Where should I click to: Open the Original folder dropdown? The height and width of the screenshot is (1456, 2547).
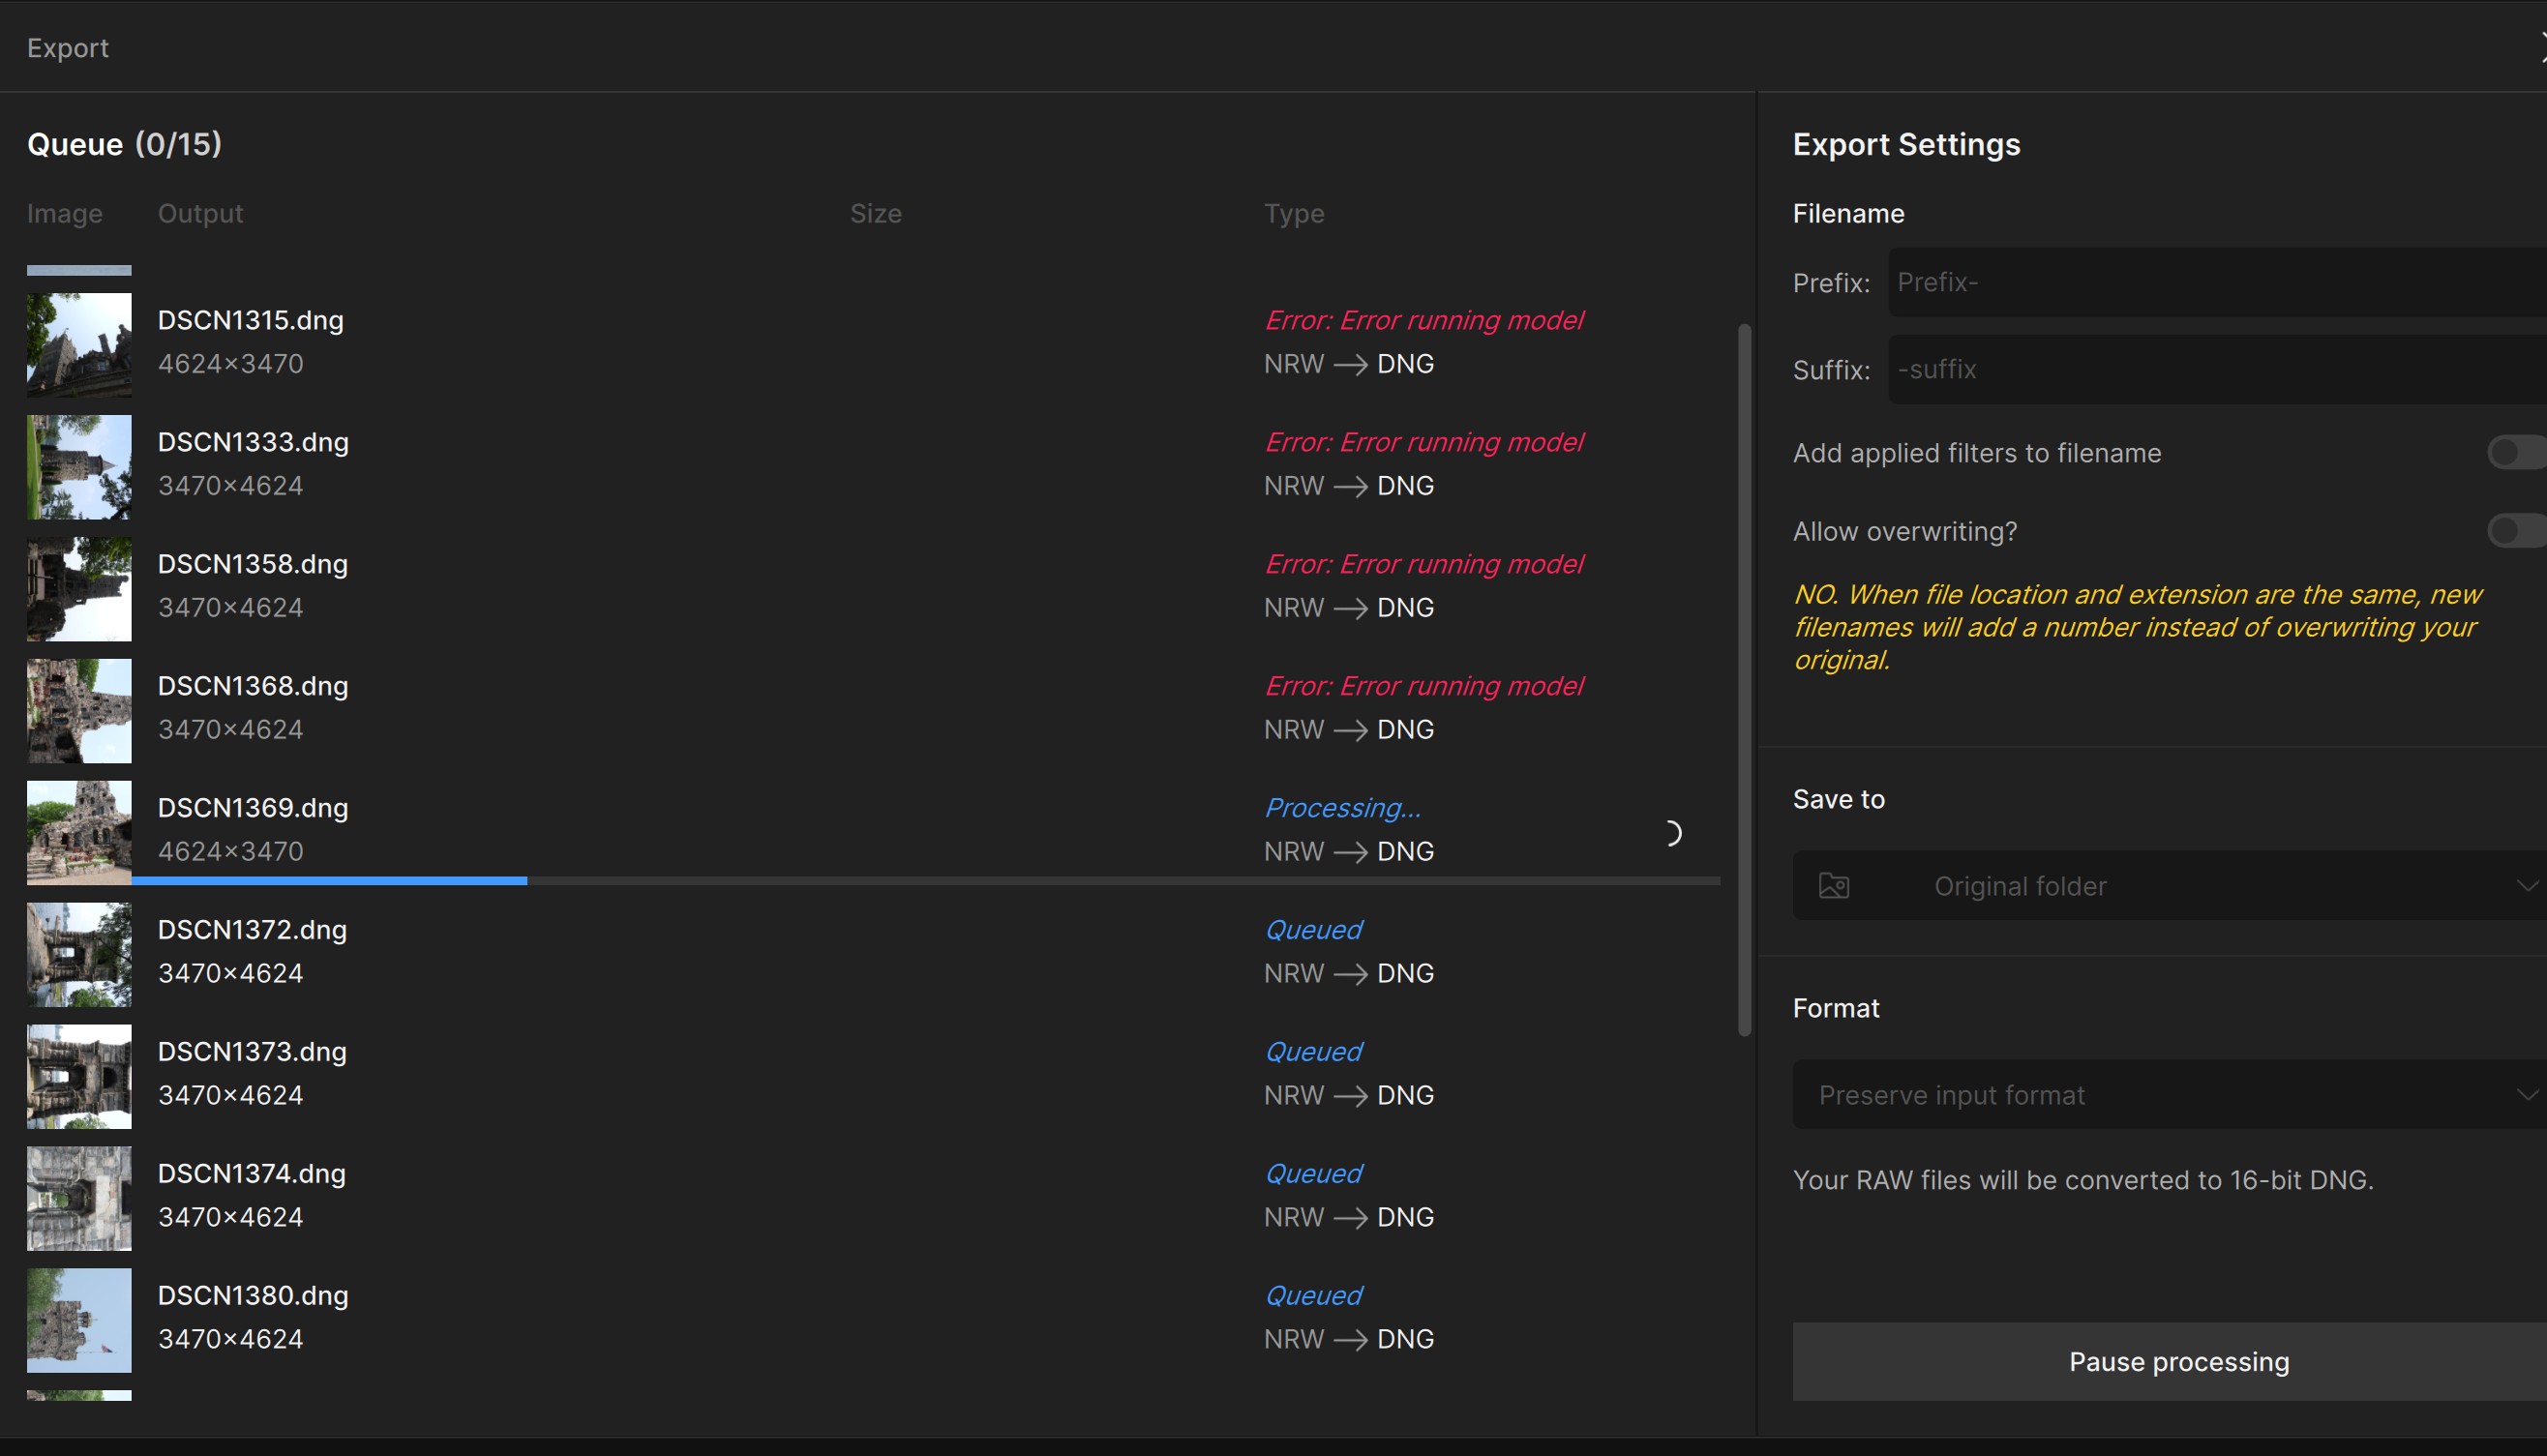coord(2170,886)
